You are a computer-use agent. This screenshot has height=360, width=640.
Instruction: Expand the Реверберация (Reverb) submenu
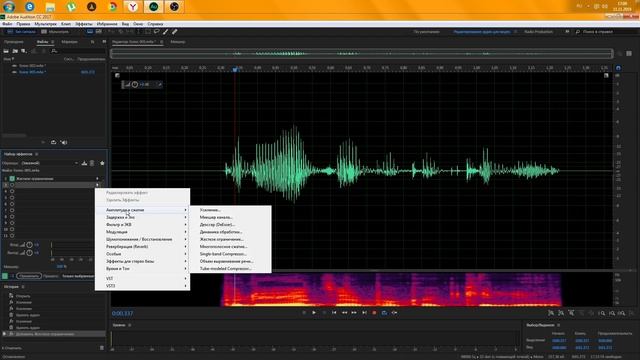point(142,247)
